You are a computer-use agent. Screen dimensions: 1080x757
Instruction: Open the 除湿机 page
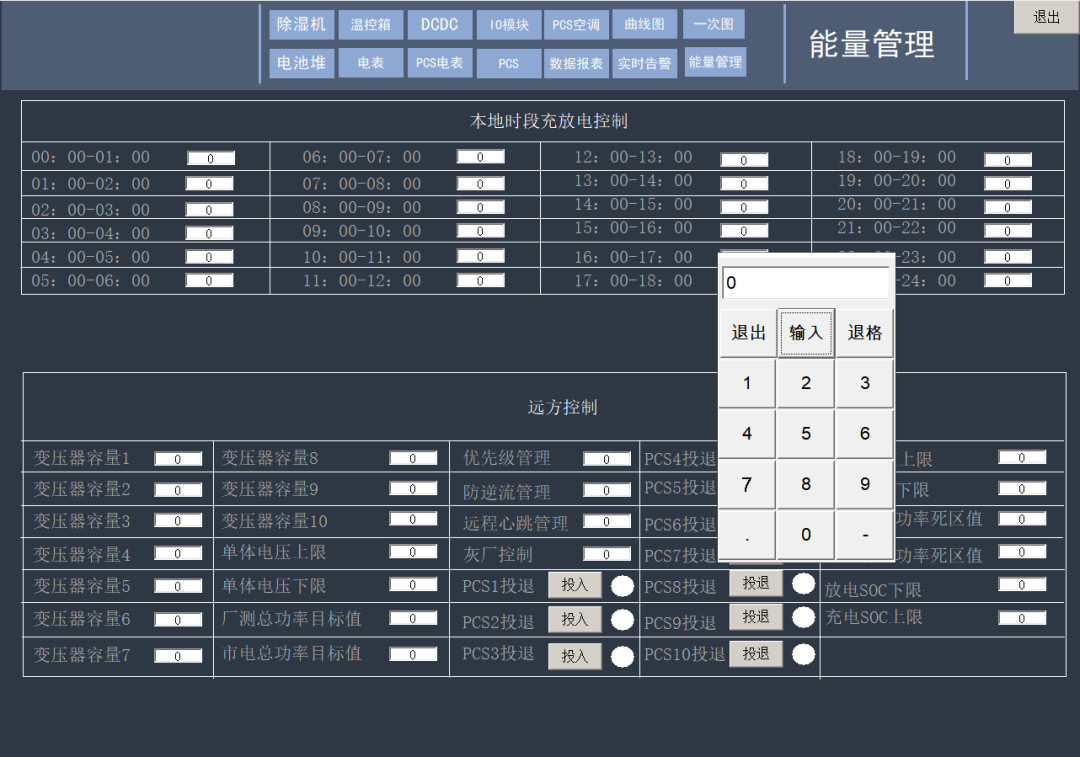click(301, 24)
